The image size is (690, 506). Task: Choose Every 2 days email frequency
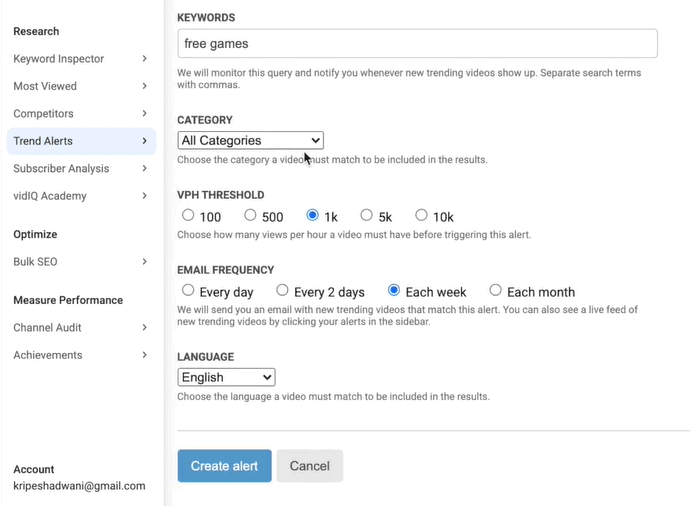282,290
